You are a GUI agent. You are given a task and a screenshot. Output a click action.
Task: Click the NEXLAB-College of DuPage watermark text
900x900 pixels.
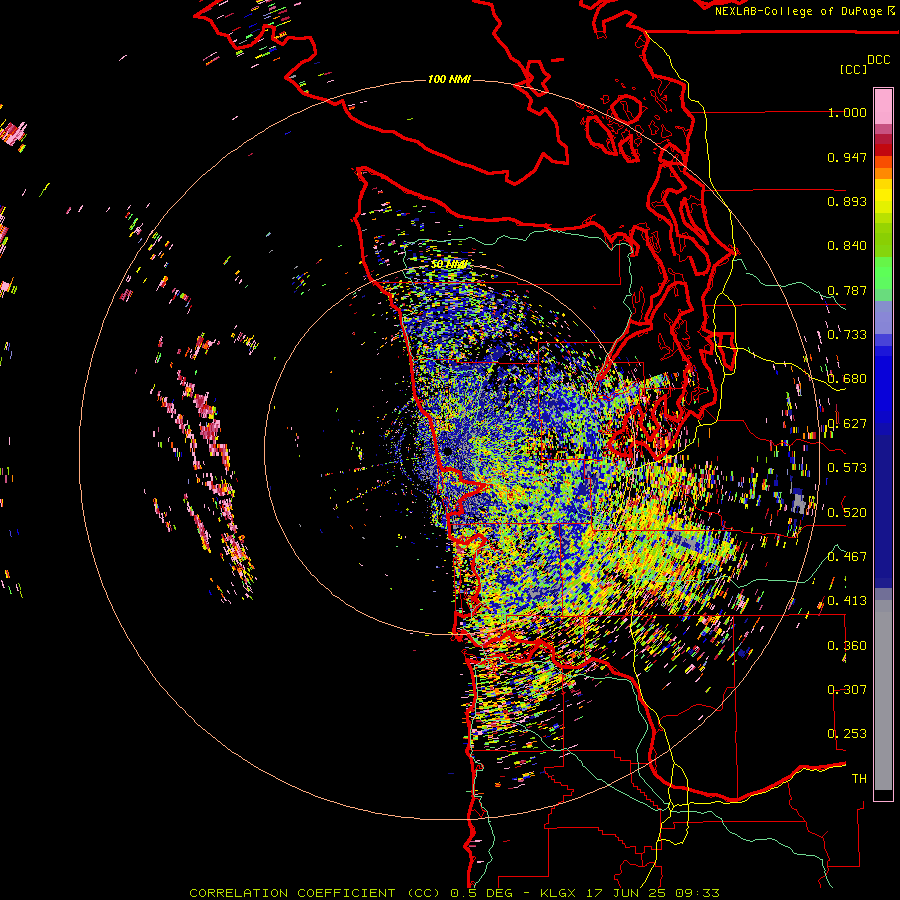(x=800, y=11)
